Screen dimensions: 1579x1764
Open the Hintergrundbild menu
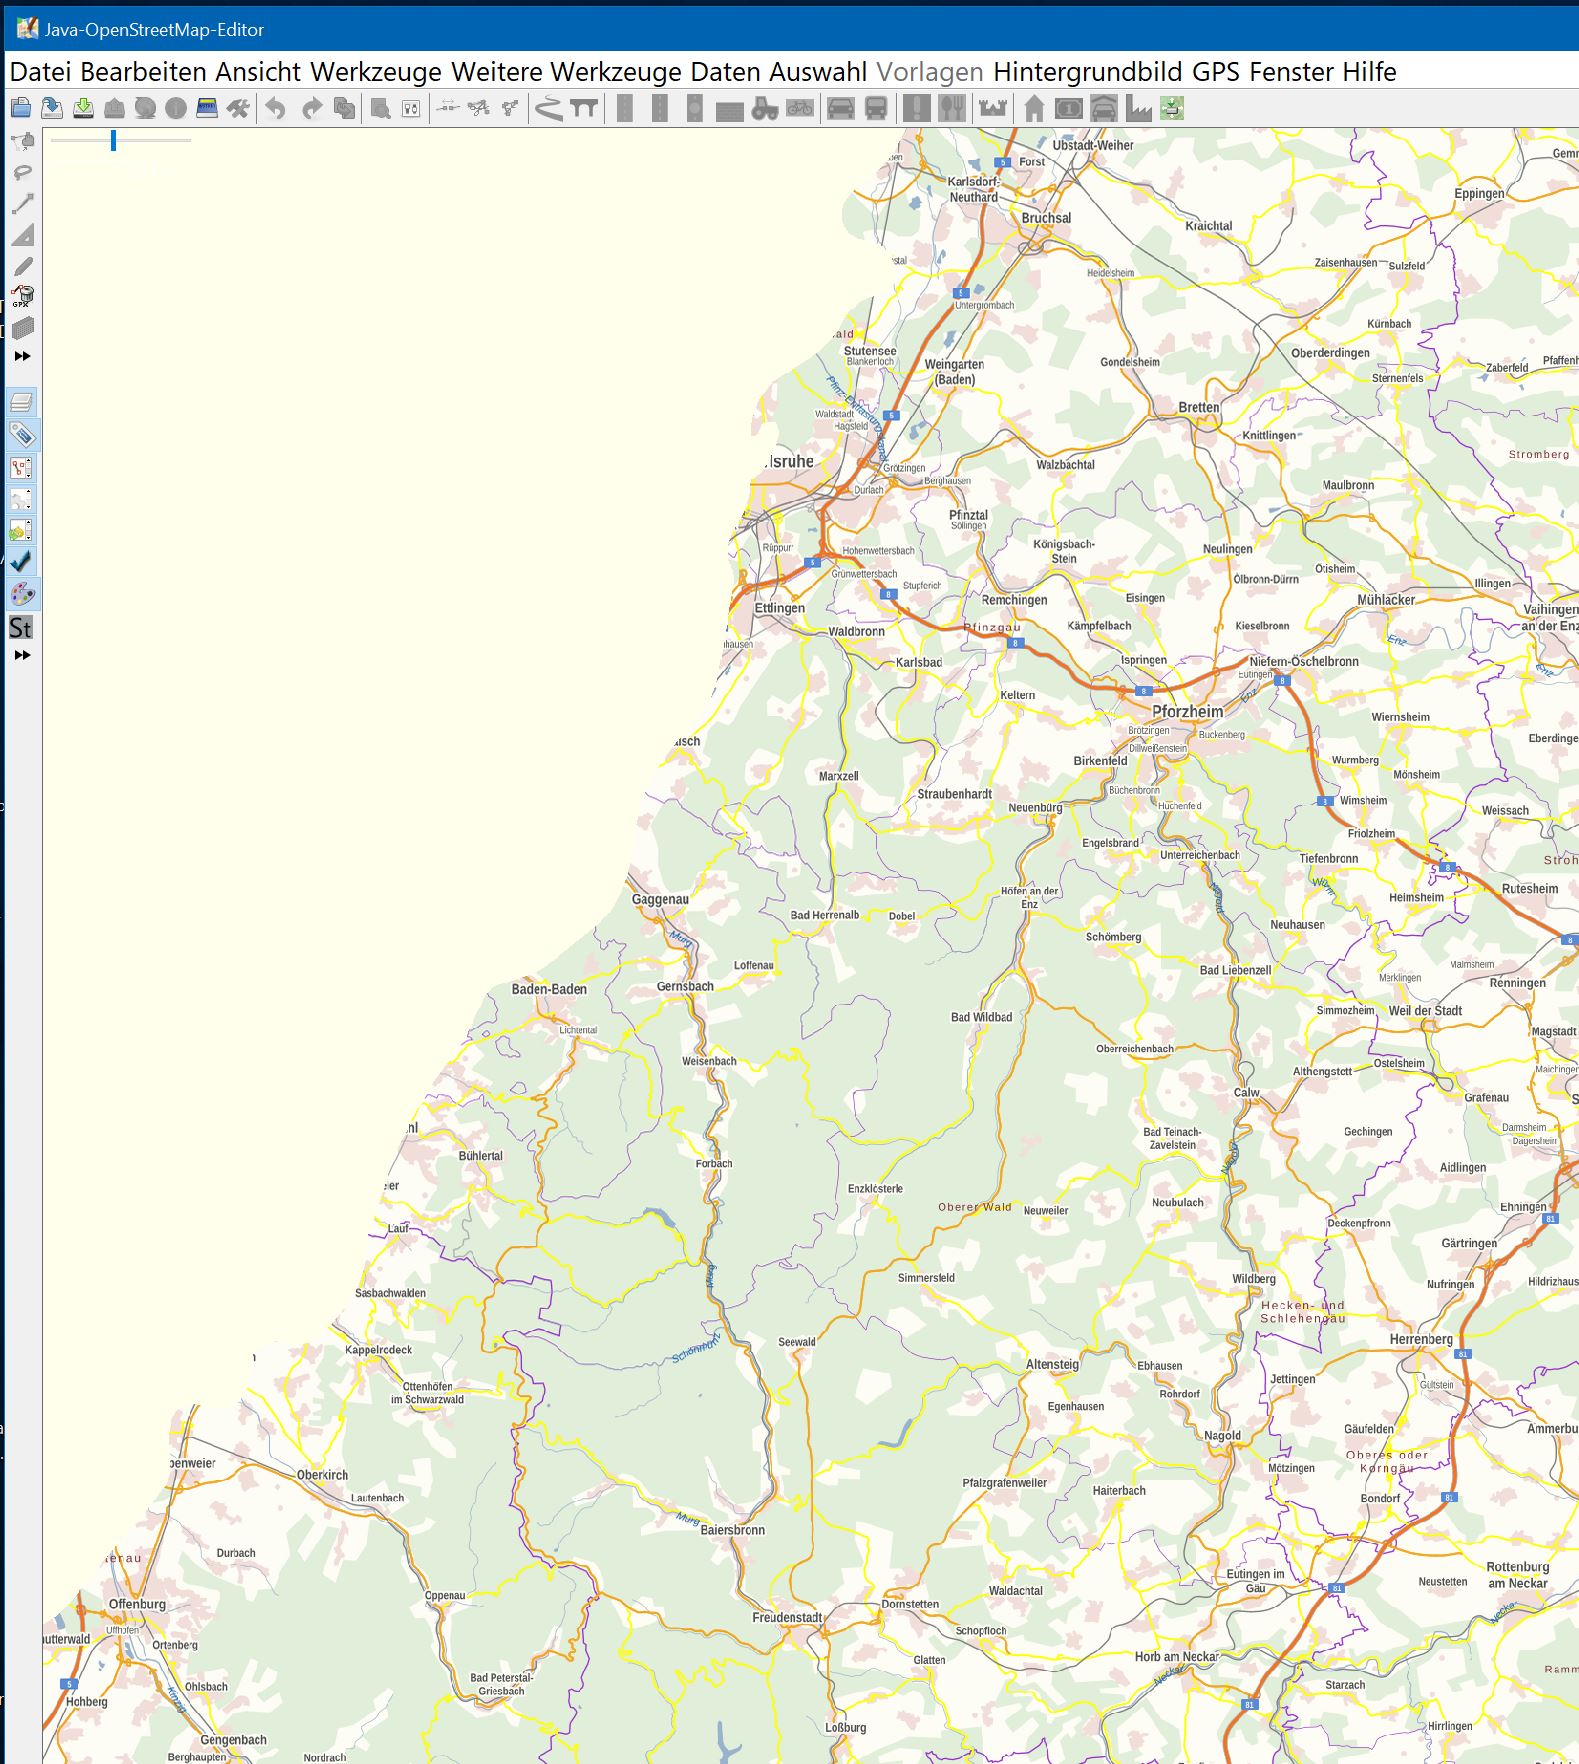pos(1087,72)
